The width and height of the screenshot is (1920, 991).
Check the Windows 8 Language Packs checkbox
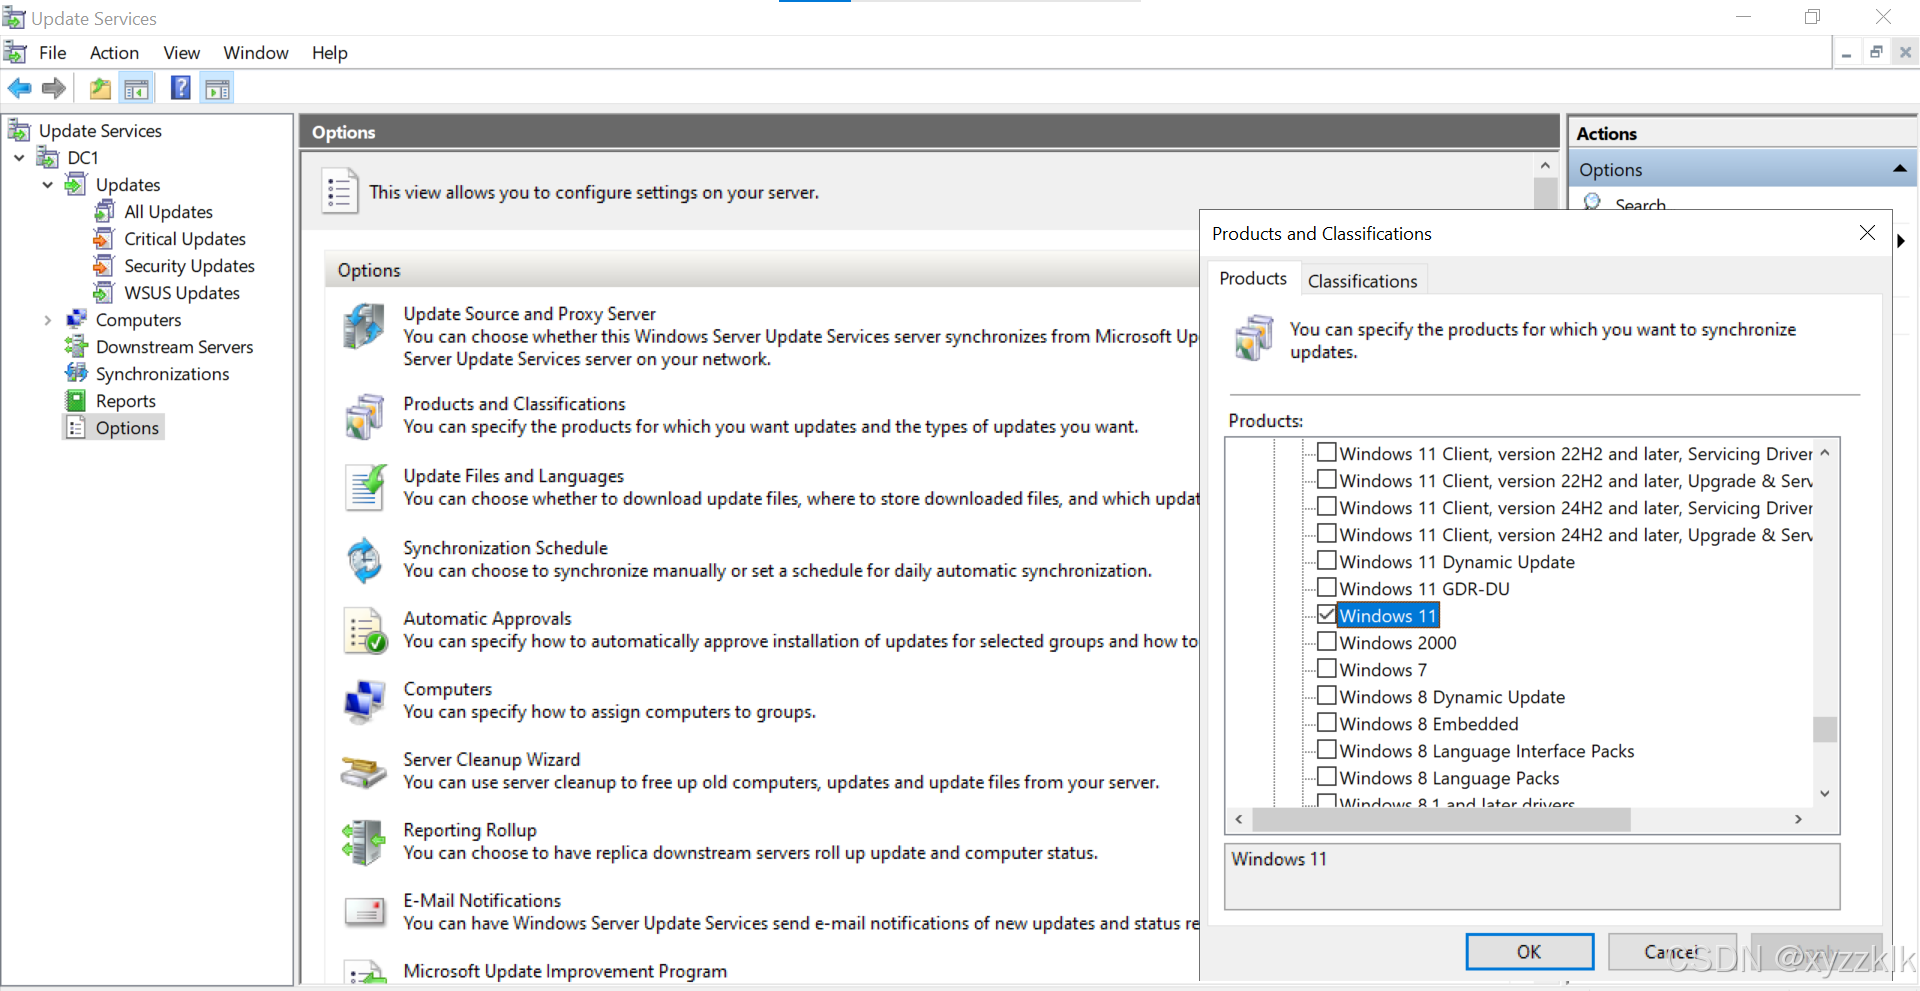pos(1327,776)
